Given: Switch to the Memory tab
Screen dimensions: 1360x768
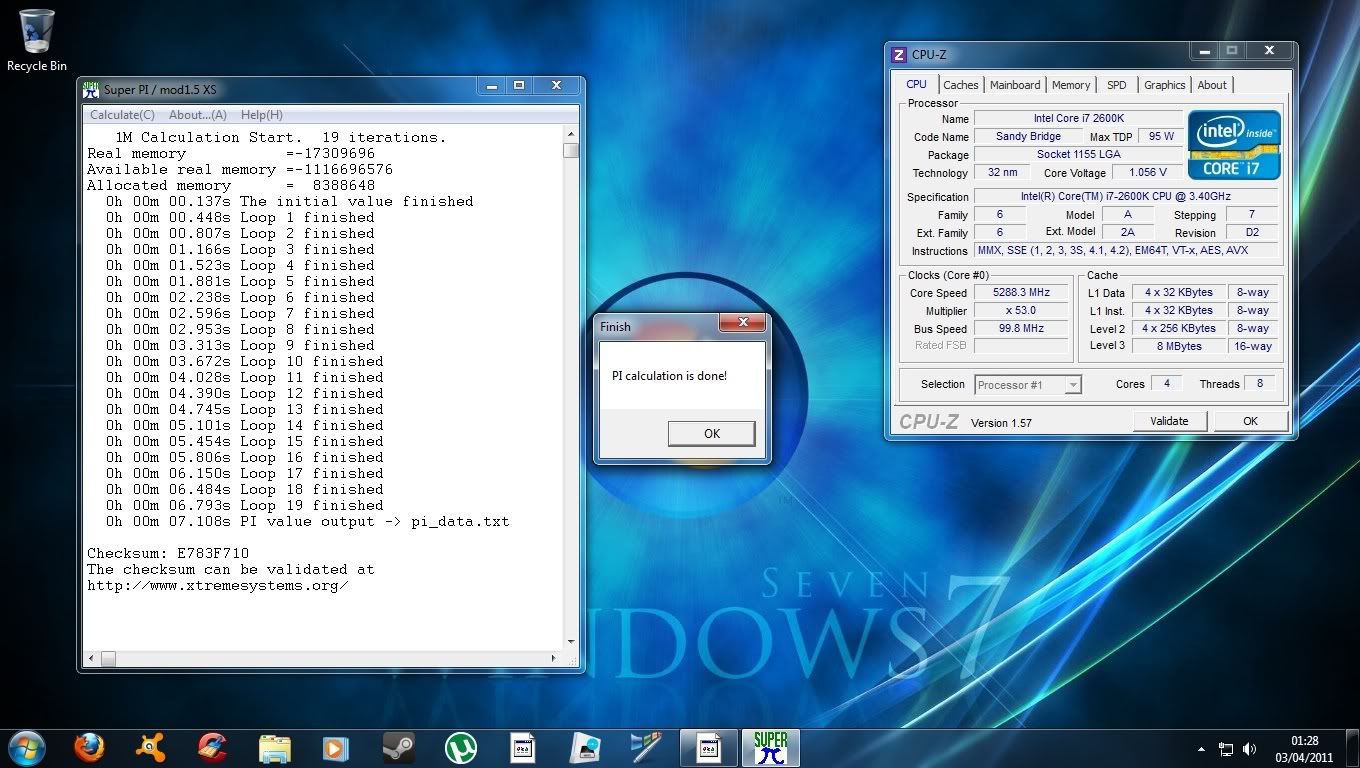Looking at the screenshot, I should tap(1071, 85).
